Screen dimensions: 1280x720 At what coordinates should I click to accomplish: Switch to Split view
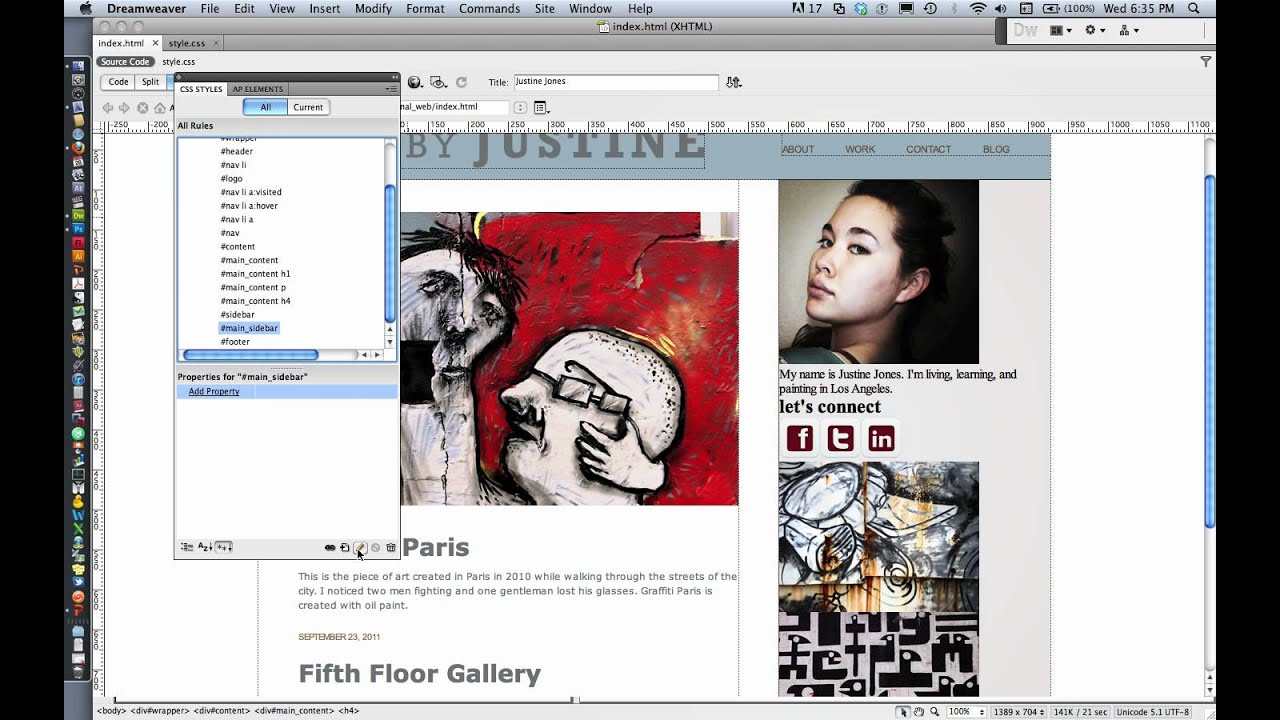click(x=150, y=82)
